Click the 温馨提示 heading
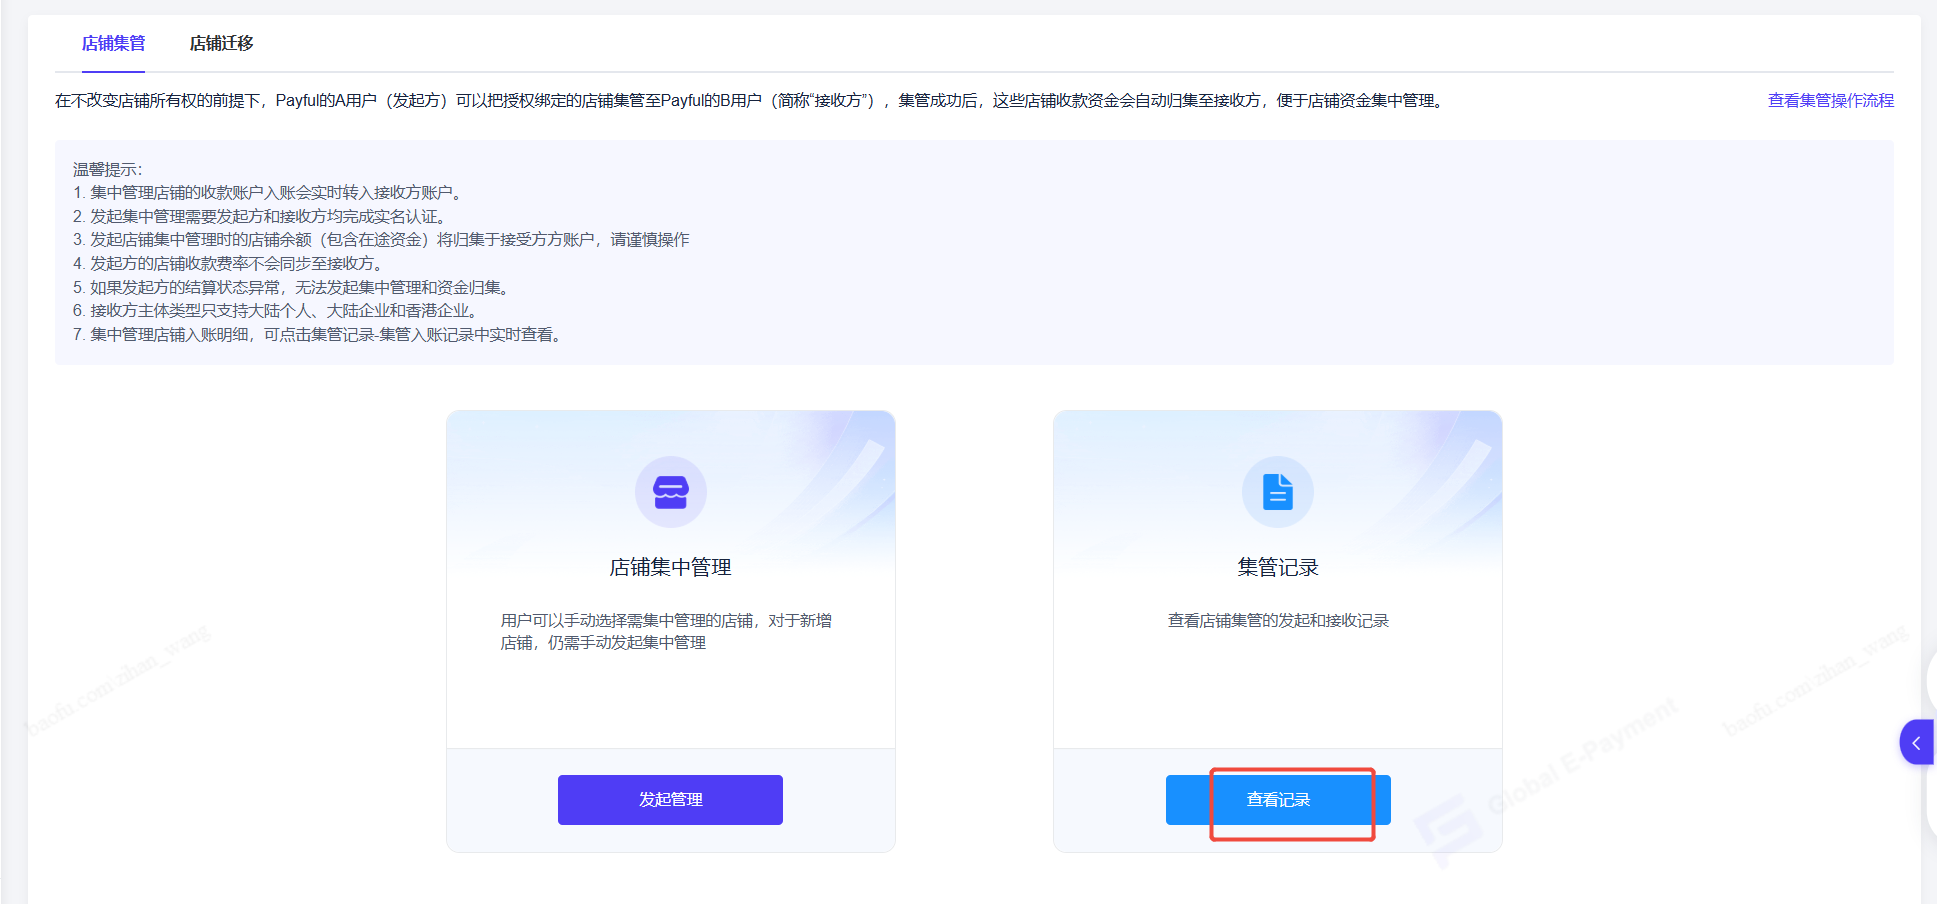The image size is (1937, 904). pyautogui.click(x=107, y=170)
